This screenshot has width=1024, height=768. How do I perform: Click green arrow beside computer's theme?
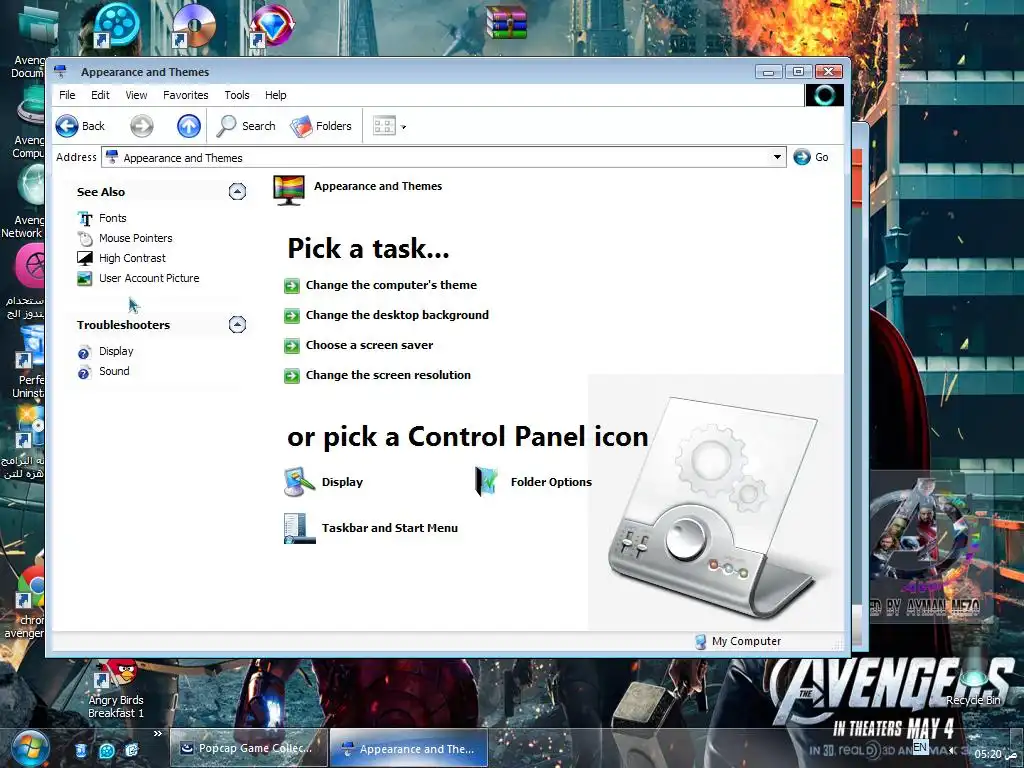(291, 285)
